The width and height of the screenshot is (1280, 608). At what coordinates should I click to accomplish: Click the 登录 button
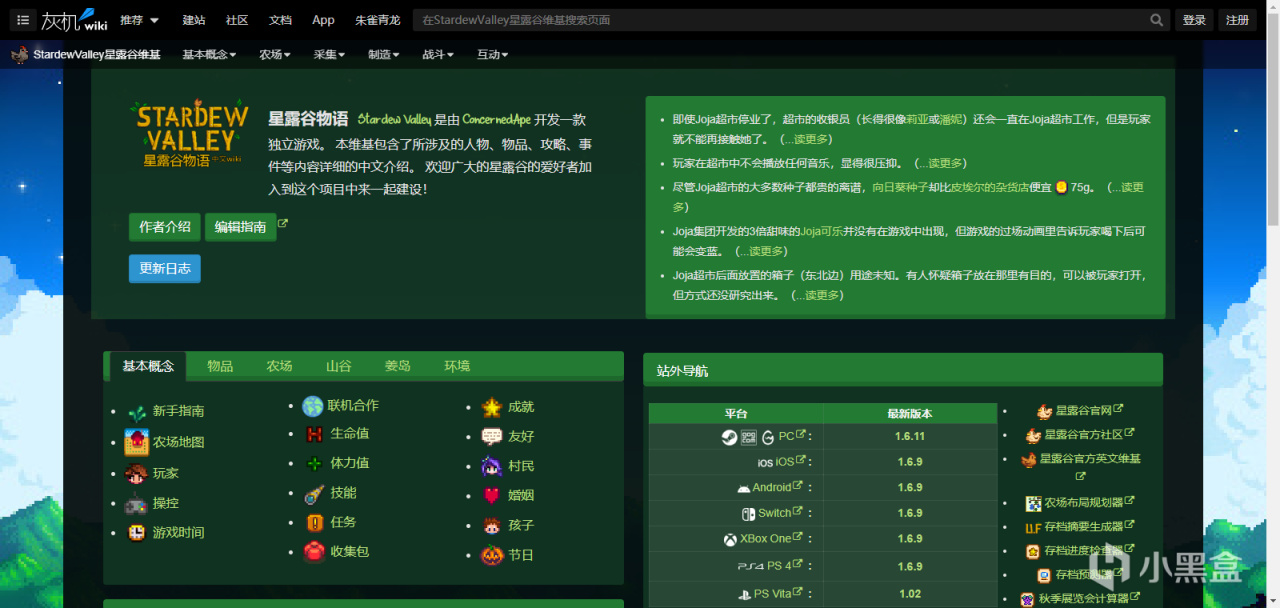point(1194,20)
